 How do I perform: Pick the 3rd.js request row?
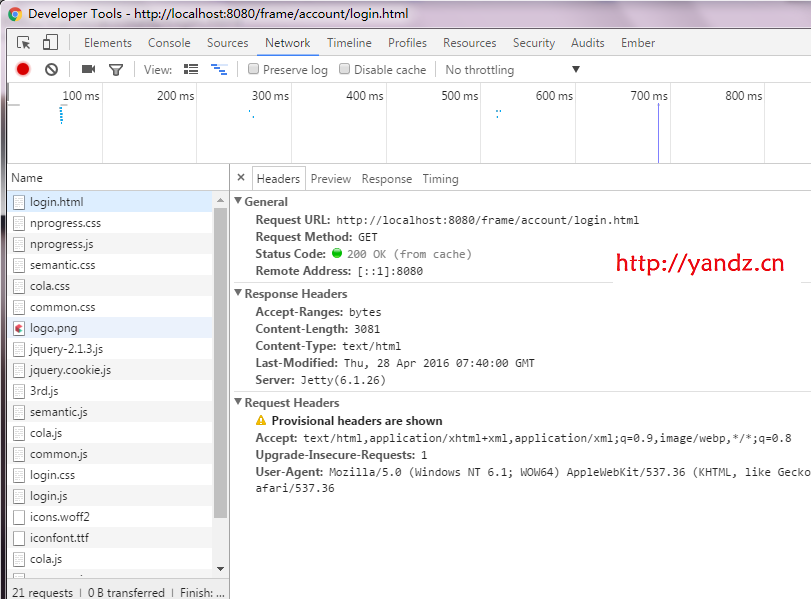coord(110,391)
